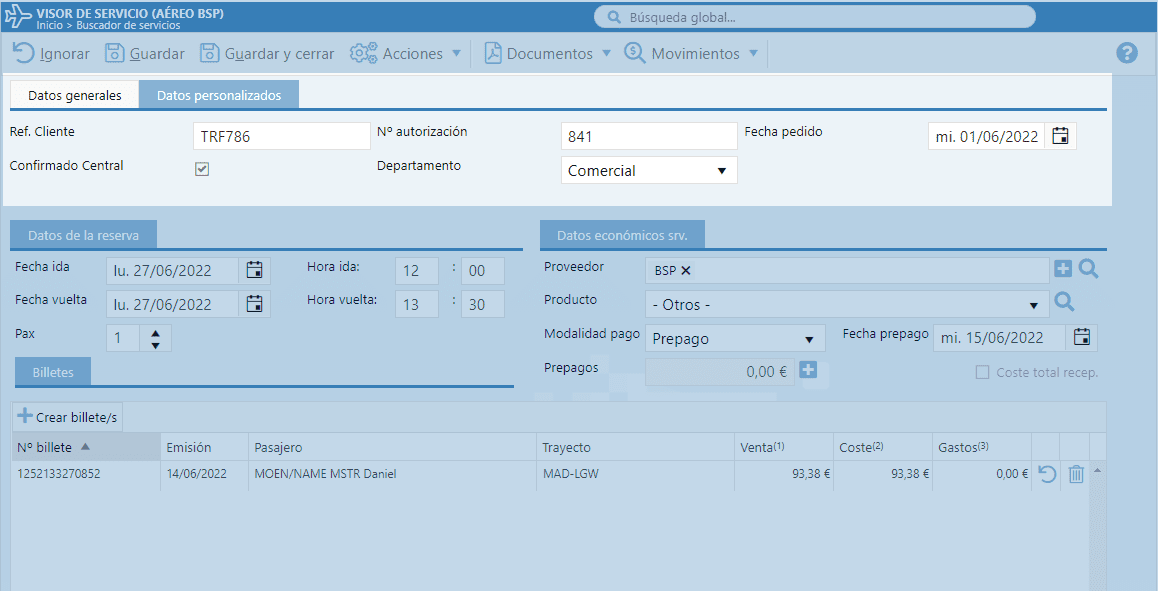This screenshot has width=1158, height=591.
Task: Open calendar picker for Fecha ida
Action: tap(254, 270)
